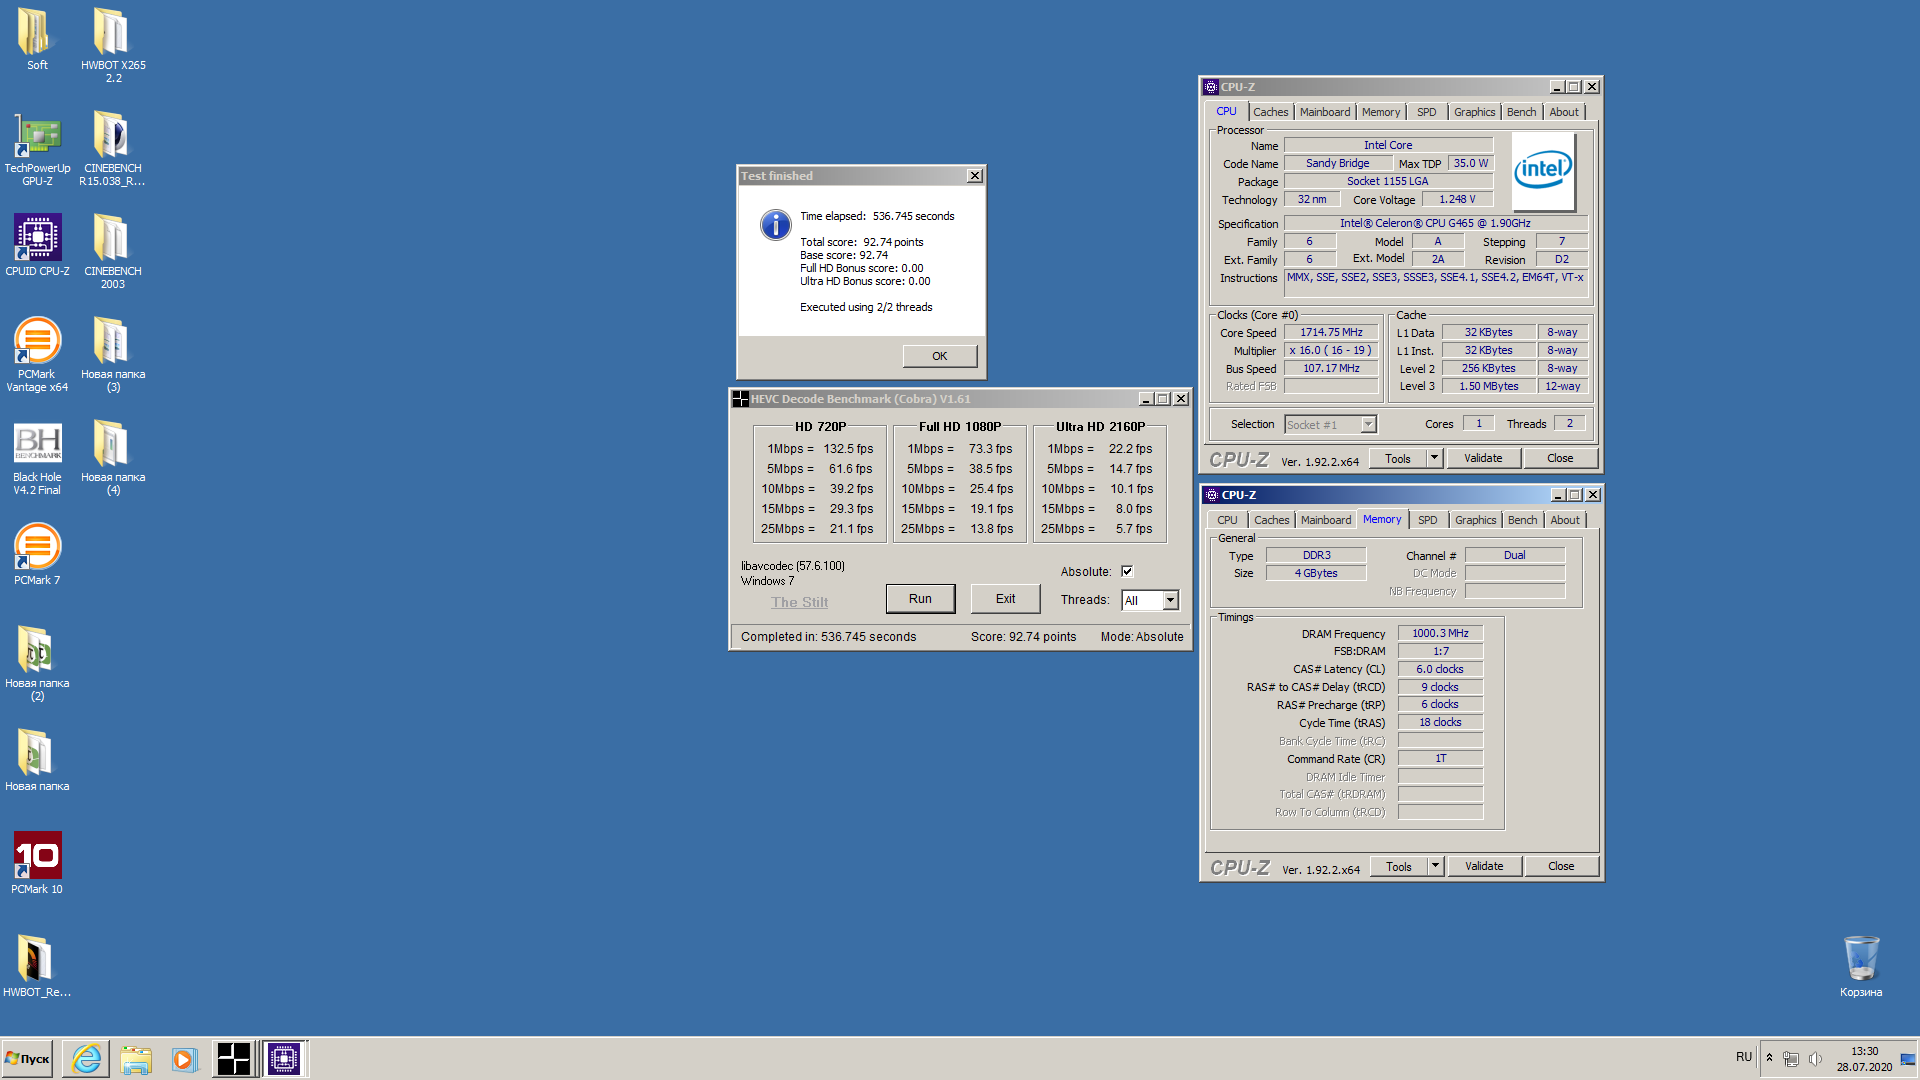The image size is (1920, 1080).
Task: Open the HWBOT X265 2.2 folder
Action: pyautogui.click(x=113, y=45)
